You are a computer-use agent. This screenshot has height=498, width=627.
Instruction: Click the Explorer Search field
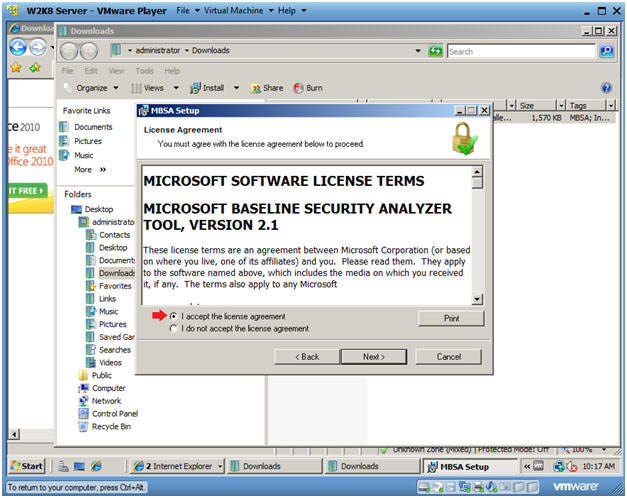tap(521, 52)
